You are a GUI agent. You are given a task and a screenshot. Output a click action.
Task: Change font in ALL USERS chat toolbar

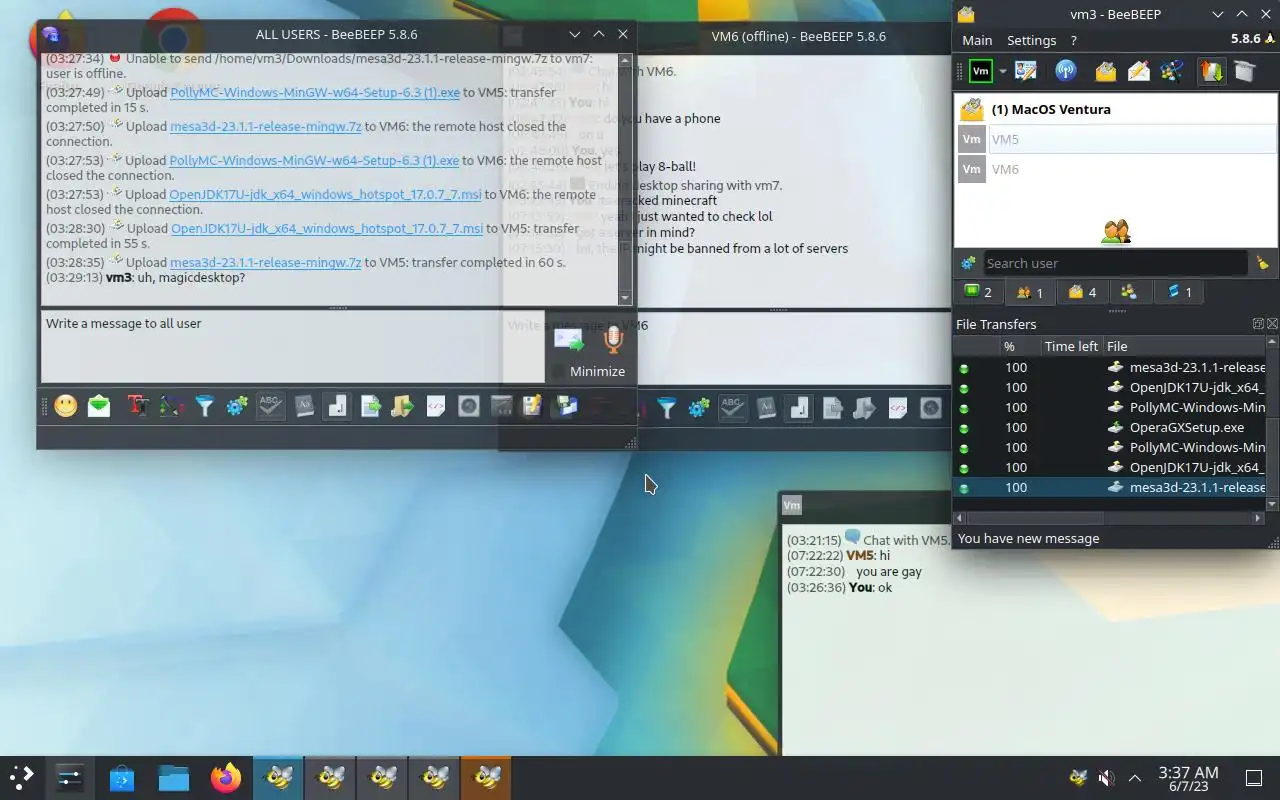(x=138, y=406)
